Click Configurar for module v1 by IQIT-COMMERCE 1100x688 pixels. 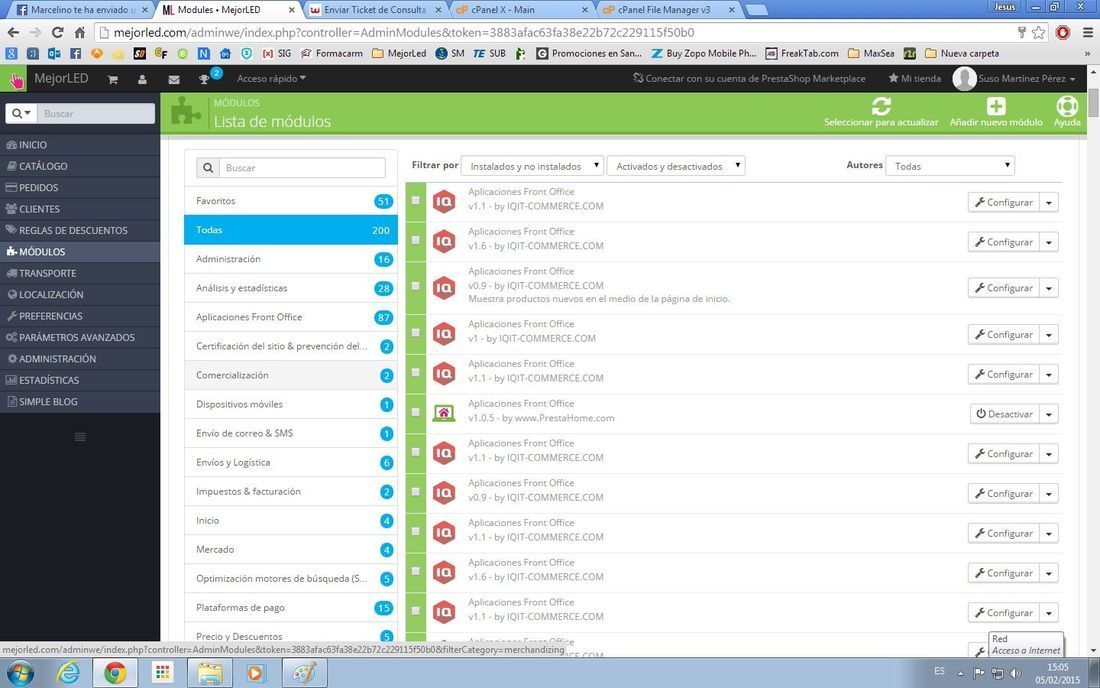(x=1003, y=335)
